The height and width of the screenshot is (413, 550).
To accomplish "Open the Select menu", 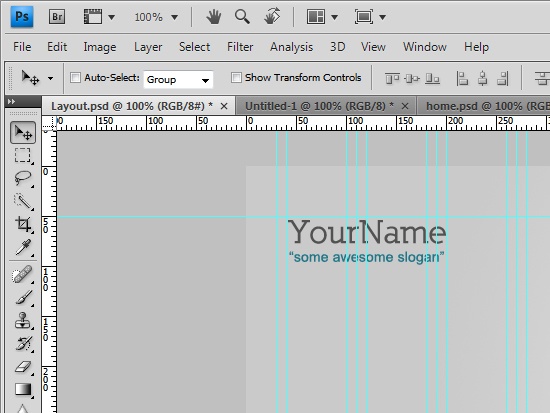I will (194, 47).
